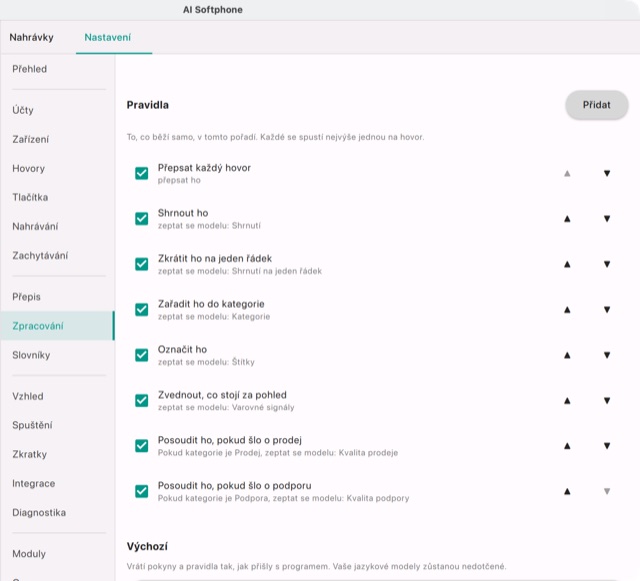Go to Nahrávání settings

tap(58, 227)
